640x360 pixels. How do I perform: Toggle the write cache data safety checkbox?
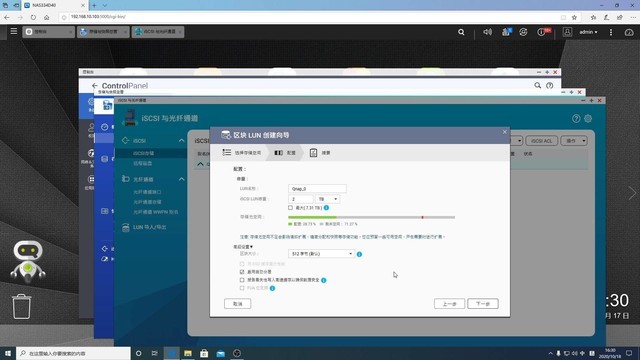(242, 280)
